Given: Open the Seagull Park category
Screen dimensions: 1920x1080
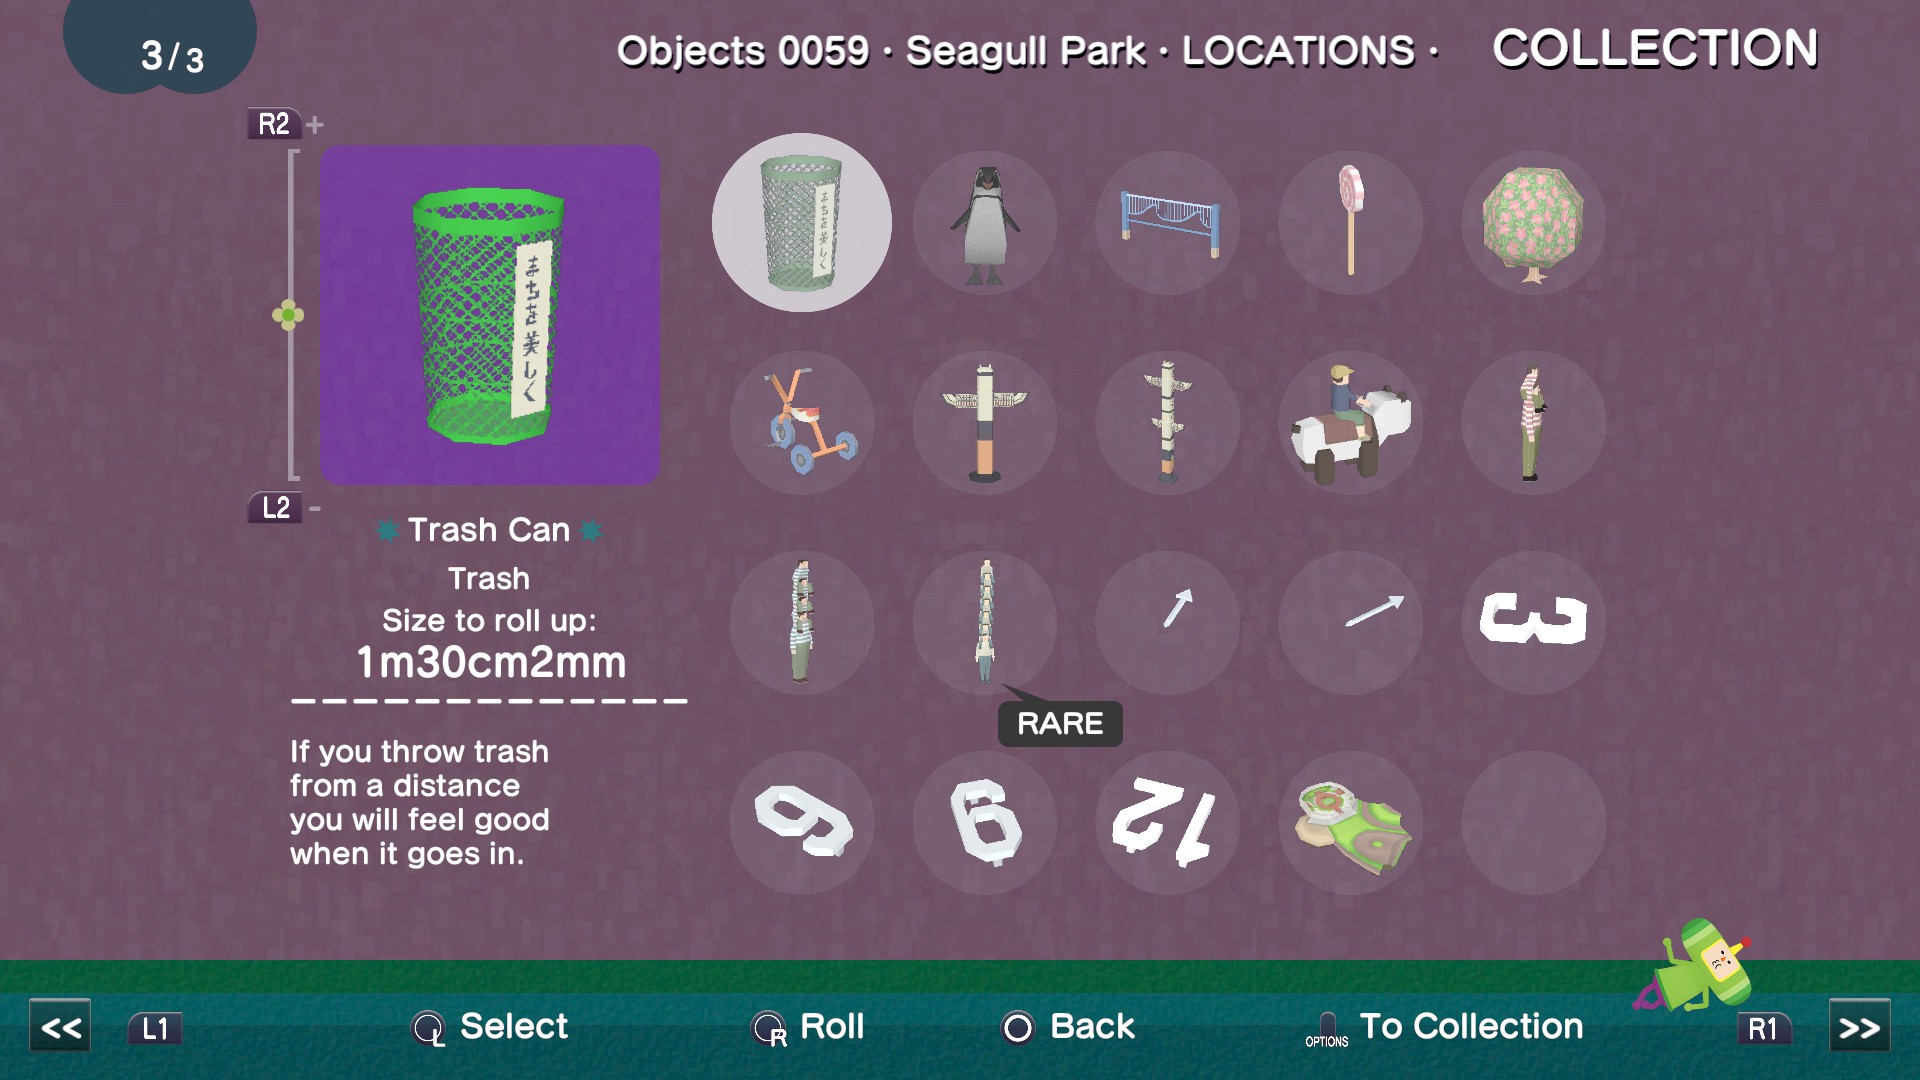Looking at the screenshot, I should coord(1025,51).
